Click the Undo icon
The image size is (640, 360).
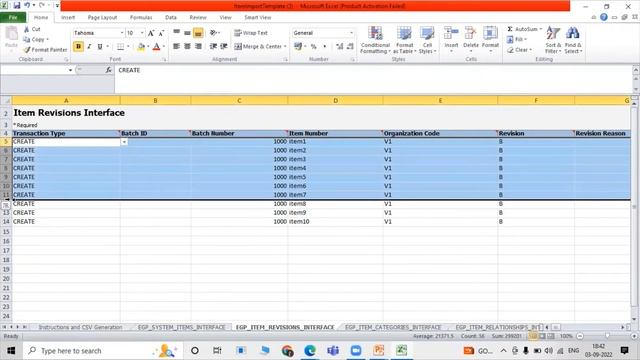[27, 6]
